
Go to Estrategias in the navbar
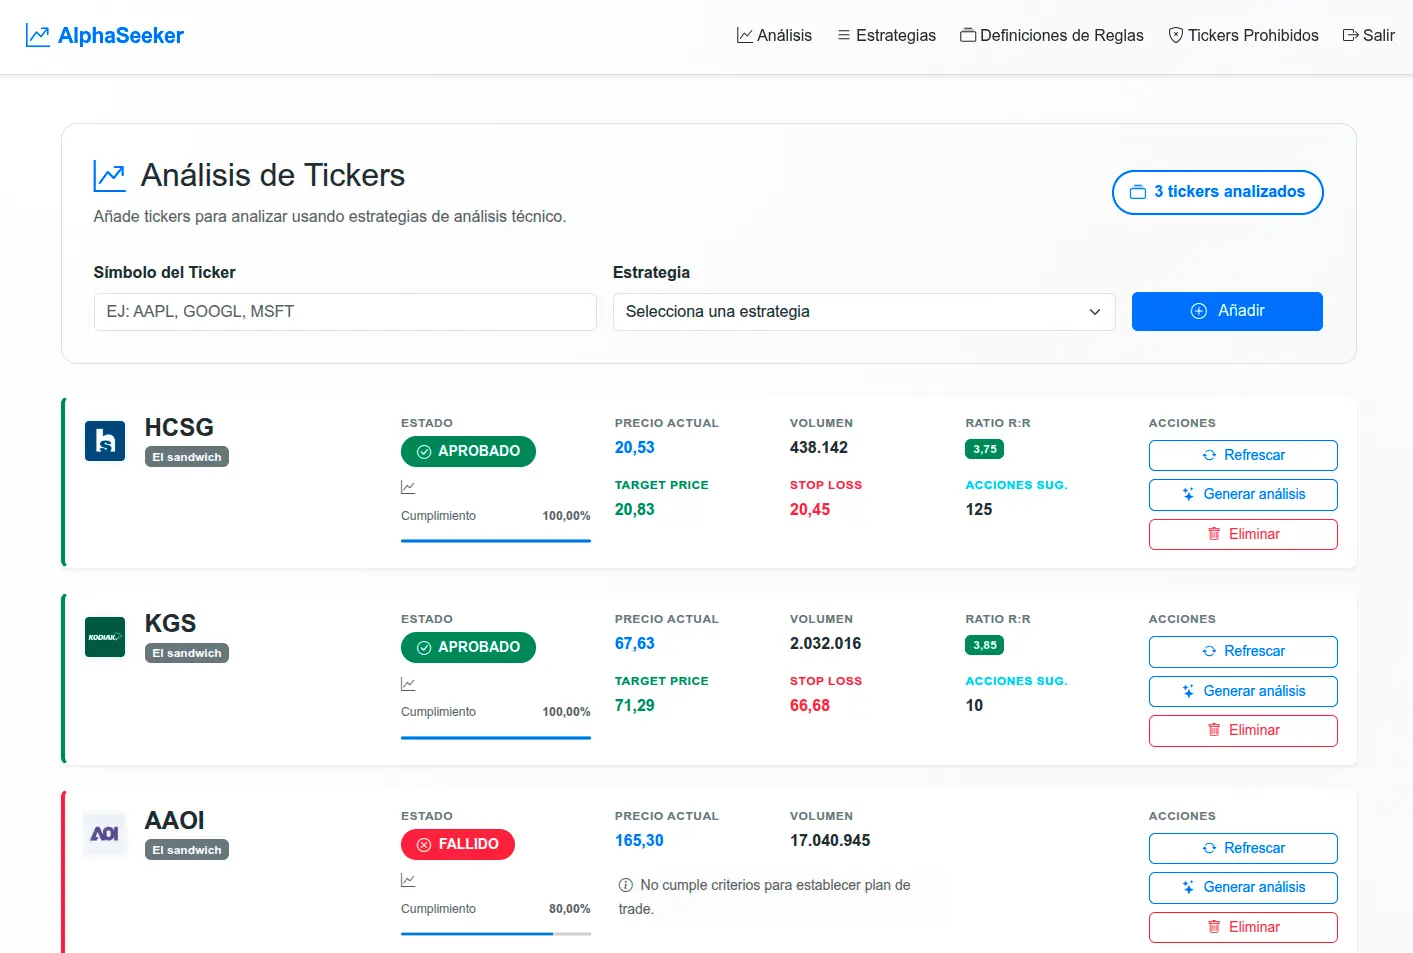pos(886,36)
